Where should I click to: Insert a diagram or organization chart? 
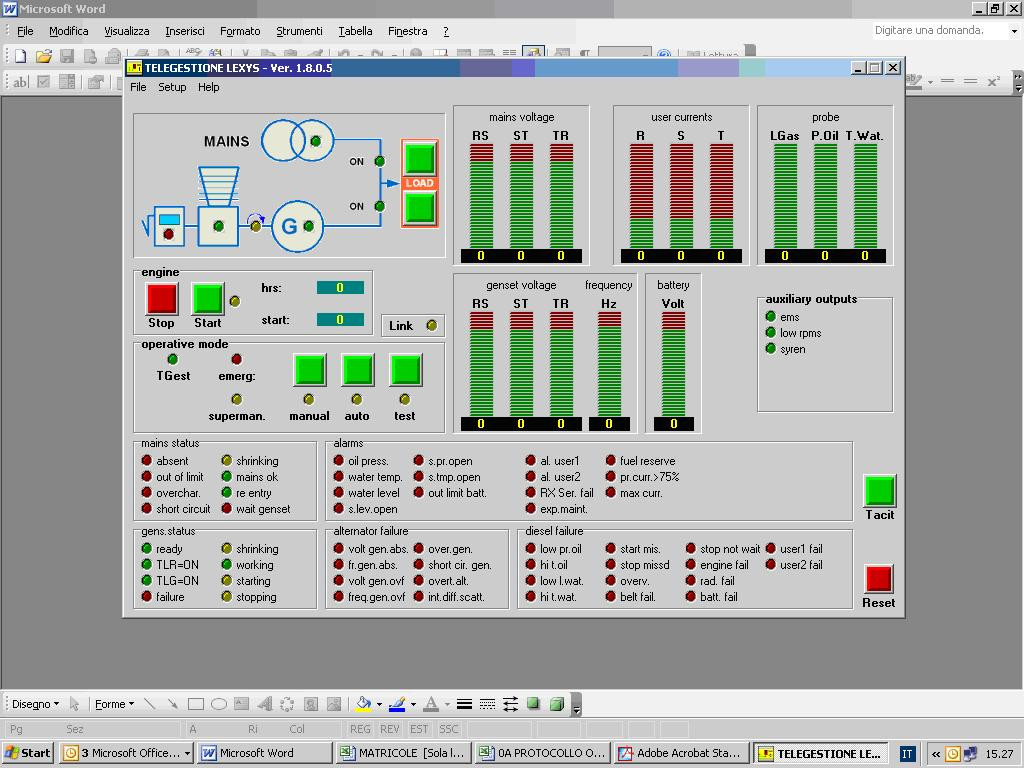(x=287, y=704)
